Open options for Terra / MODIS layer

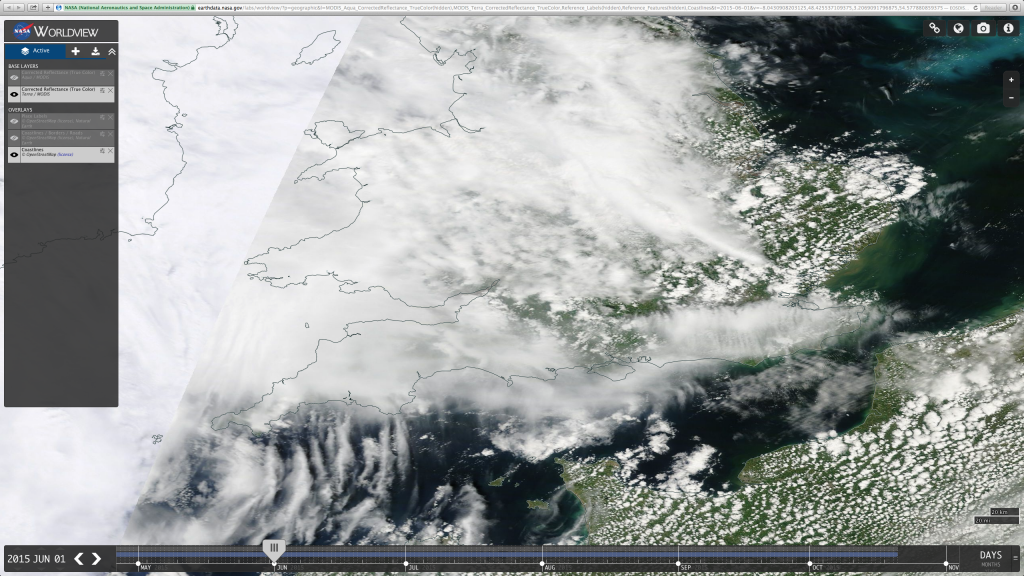[103, 91]
